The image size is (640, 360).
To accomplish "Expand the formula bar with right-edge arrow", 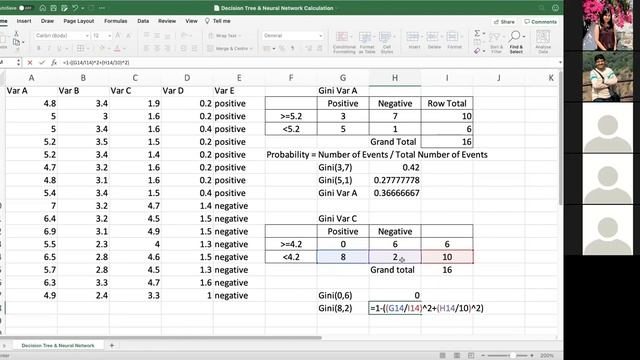I will coord(560,62).
